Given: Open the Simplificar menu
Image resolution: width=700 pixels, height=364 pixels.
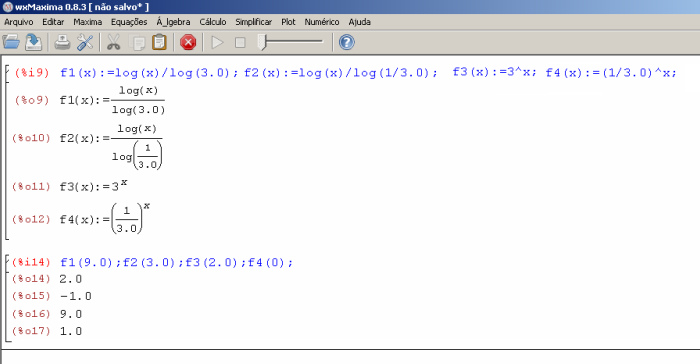Looking at the screenshot, I should pos(254,22).
